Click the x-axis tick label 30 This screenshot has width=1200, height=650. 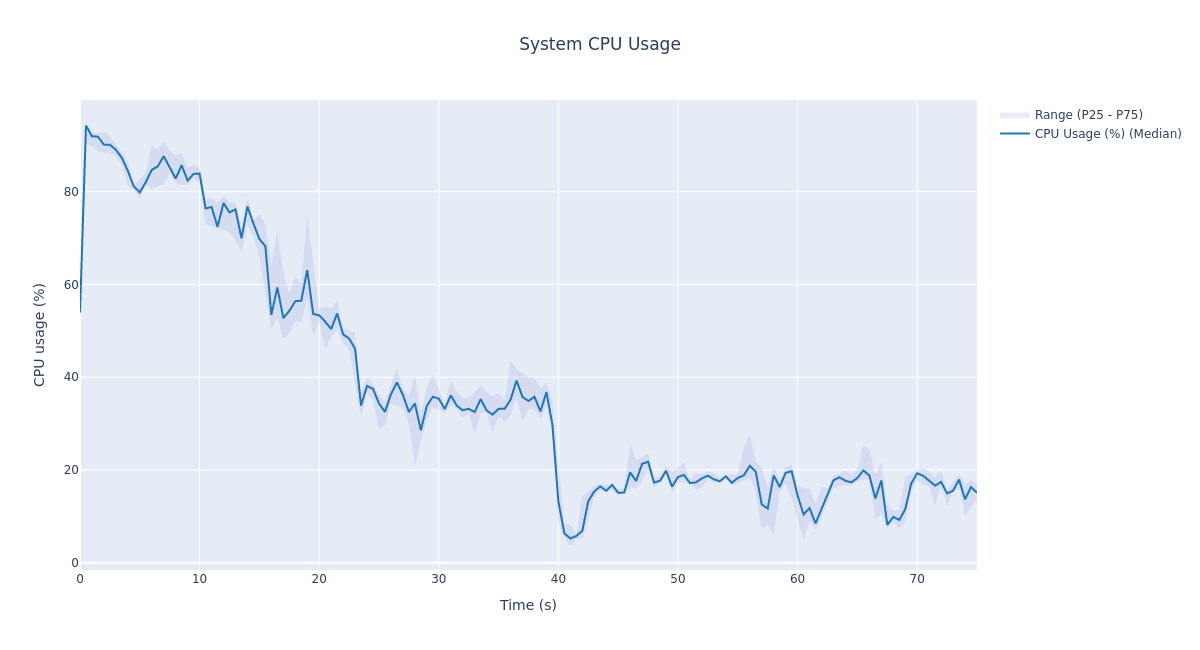pos(439,579)
